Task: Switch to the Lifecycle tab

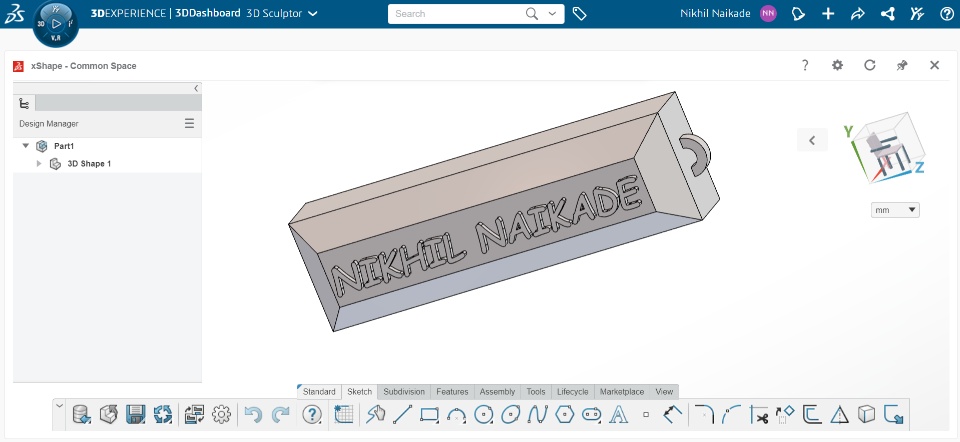Action: [x=572, y=392]
